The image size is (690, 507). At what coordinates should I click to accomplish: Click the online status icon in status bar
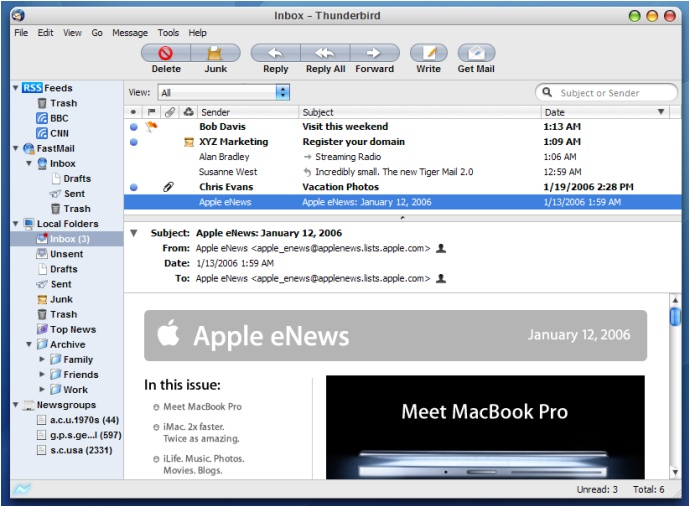point(22,489)
